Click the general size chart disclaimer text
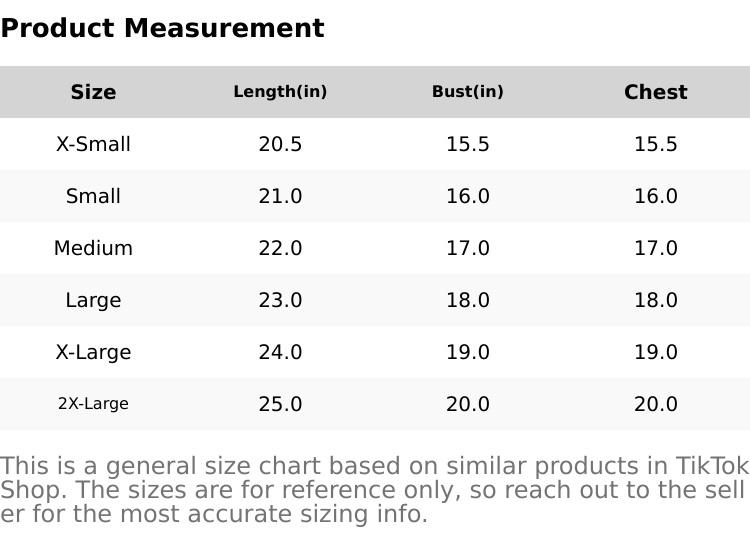The height and width of the screenshot is (550, 750). click(374, 490)
